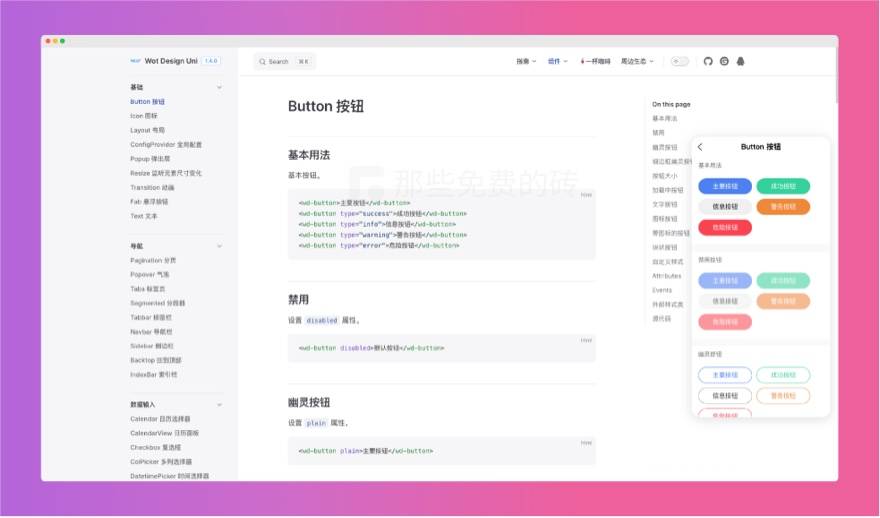This screenshot has height=518, width=880.
Task: Tap the green outlined plain 成功按钮
Action: [783, 375]
